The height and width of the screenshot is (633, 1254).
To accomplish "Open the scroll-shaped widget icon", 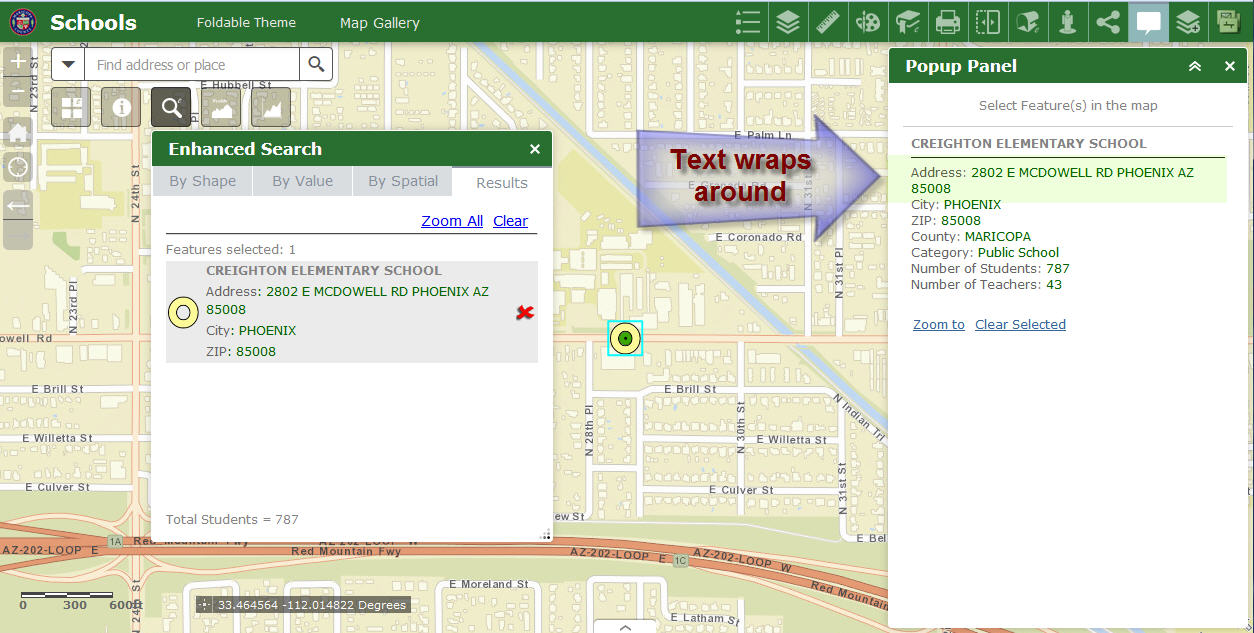I will click(x=1028, y=22).
